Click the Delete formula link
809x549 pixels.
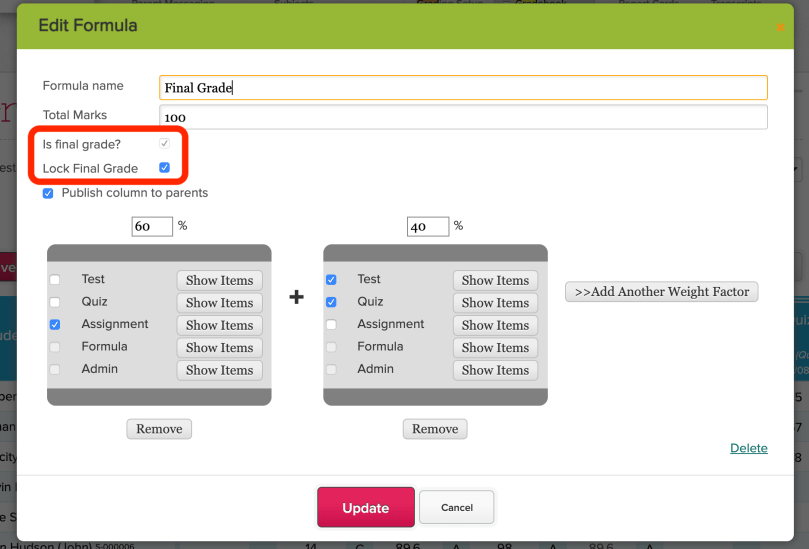click(x=749, y=448)
